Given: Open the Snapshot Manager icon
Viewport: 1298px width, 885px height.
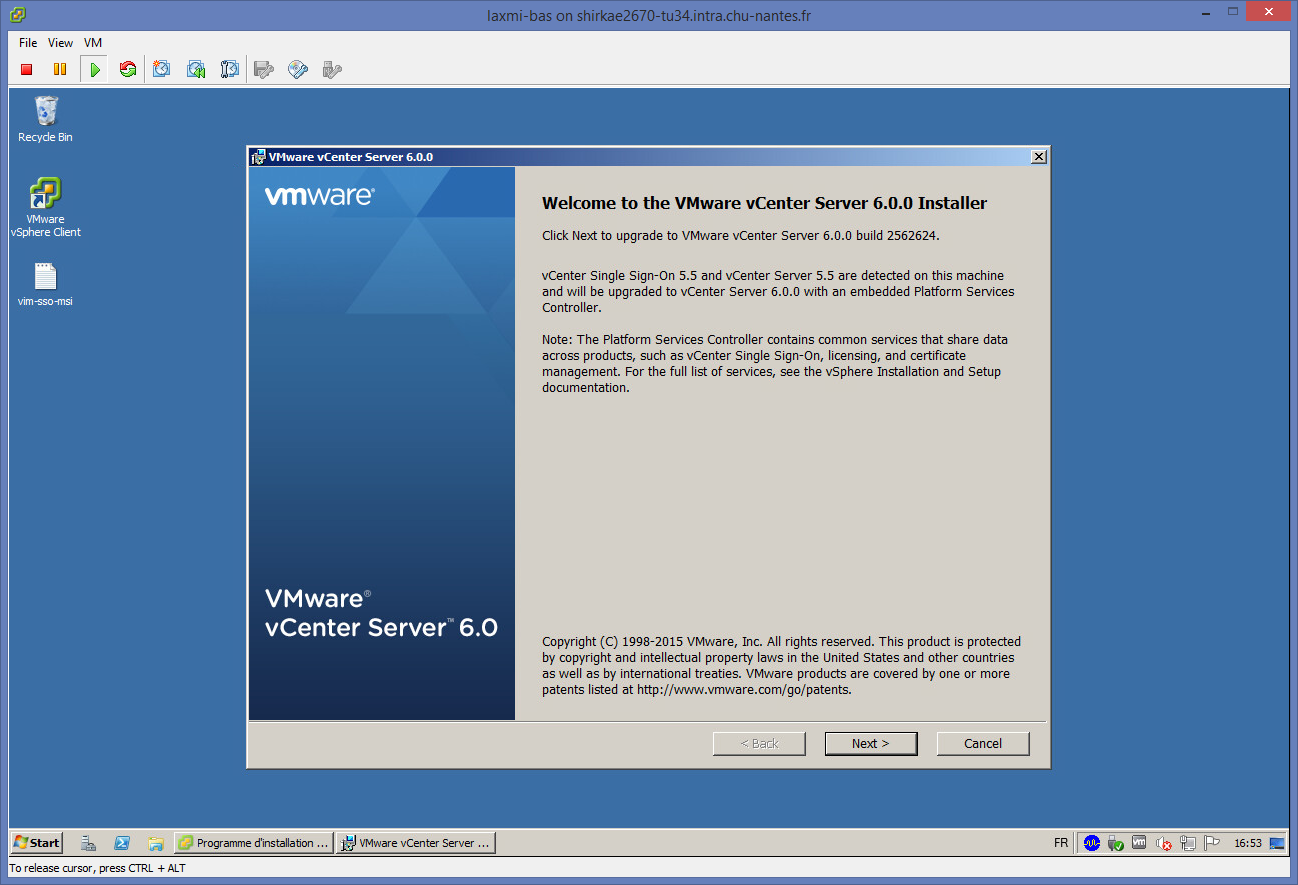Looking at the screenshot, I should tap(229, 69).
